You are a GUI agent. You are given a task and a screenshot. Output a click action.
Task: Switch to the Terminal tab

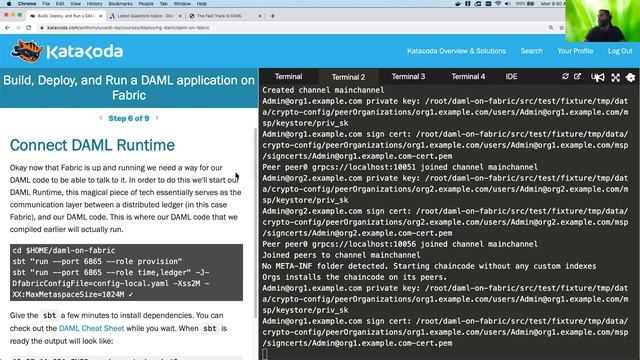pos(288,77)
